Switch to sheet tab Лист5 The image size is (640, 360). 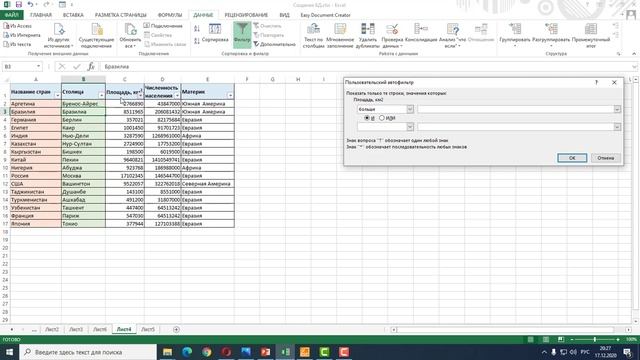pos(148,329)
